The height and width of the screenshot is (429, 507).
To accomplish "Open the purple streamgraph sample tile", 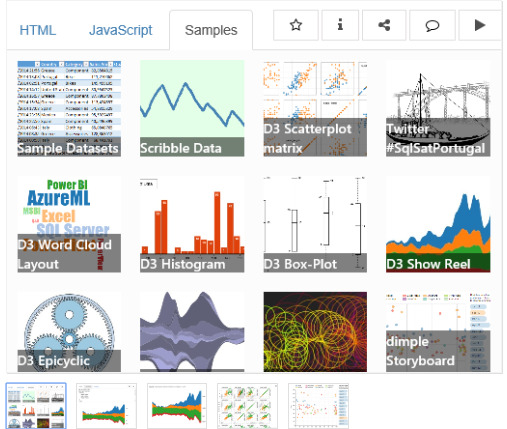I will tap(192, 332).
